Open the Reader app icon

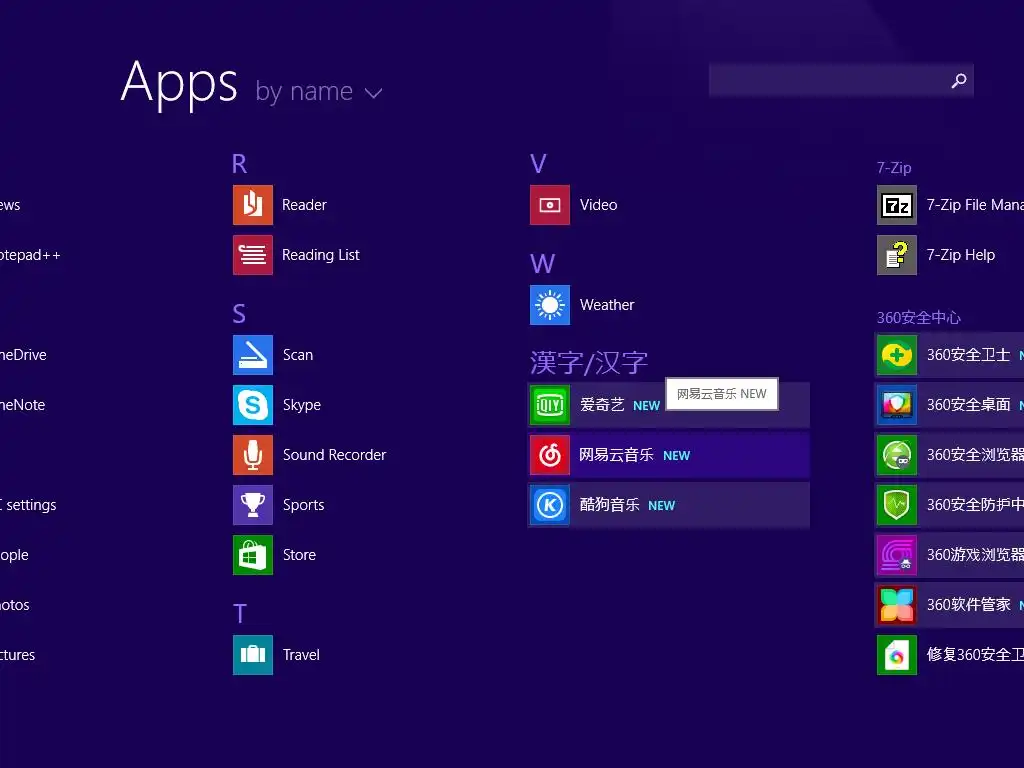(x=253, y=205)
